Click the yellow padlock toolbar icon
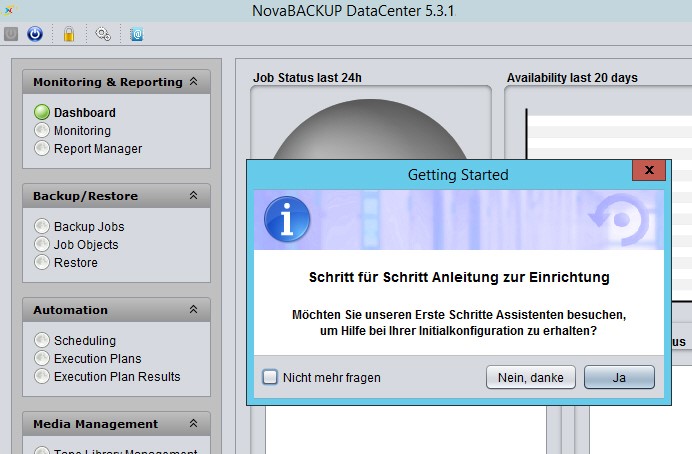 click(x=69, y=34)
